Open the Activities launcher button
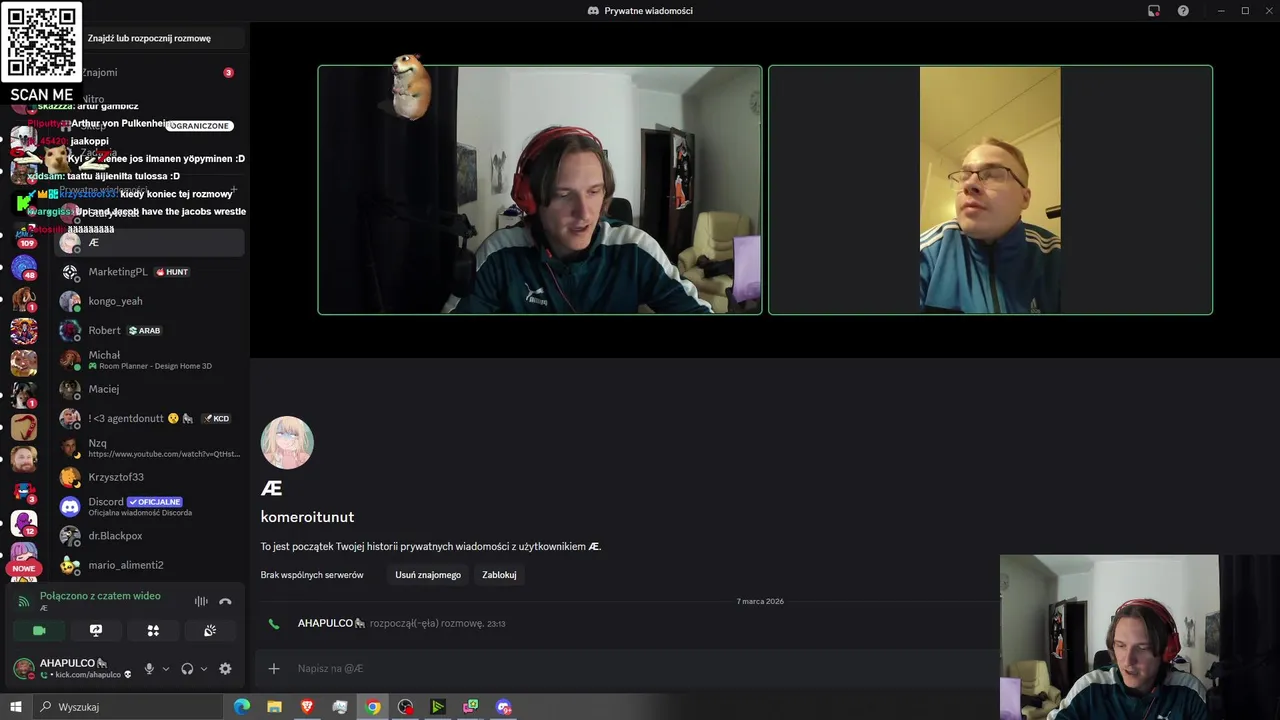 pyautogui.click(x=153, y=631)
